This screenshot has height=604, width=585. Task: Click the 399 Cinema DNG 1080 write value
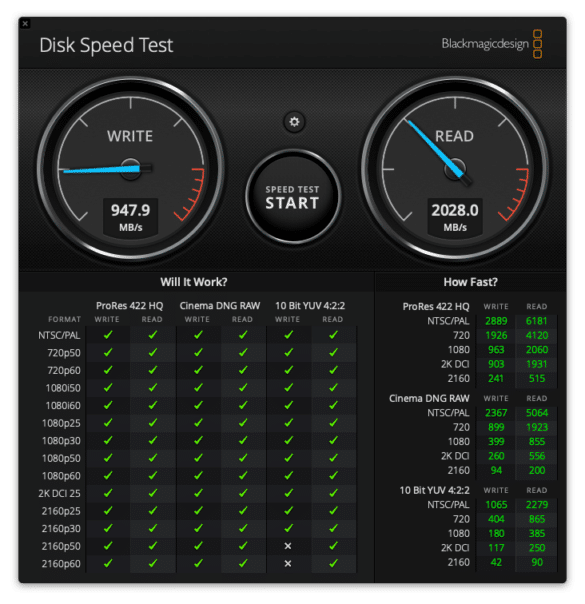pos(496,441)
